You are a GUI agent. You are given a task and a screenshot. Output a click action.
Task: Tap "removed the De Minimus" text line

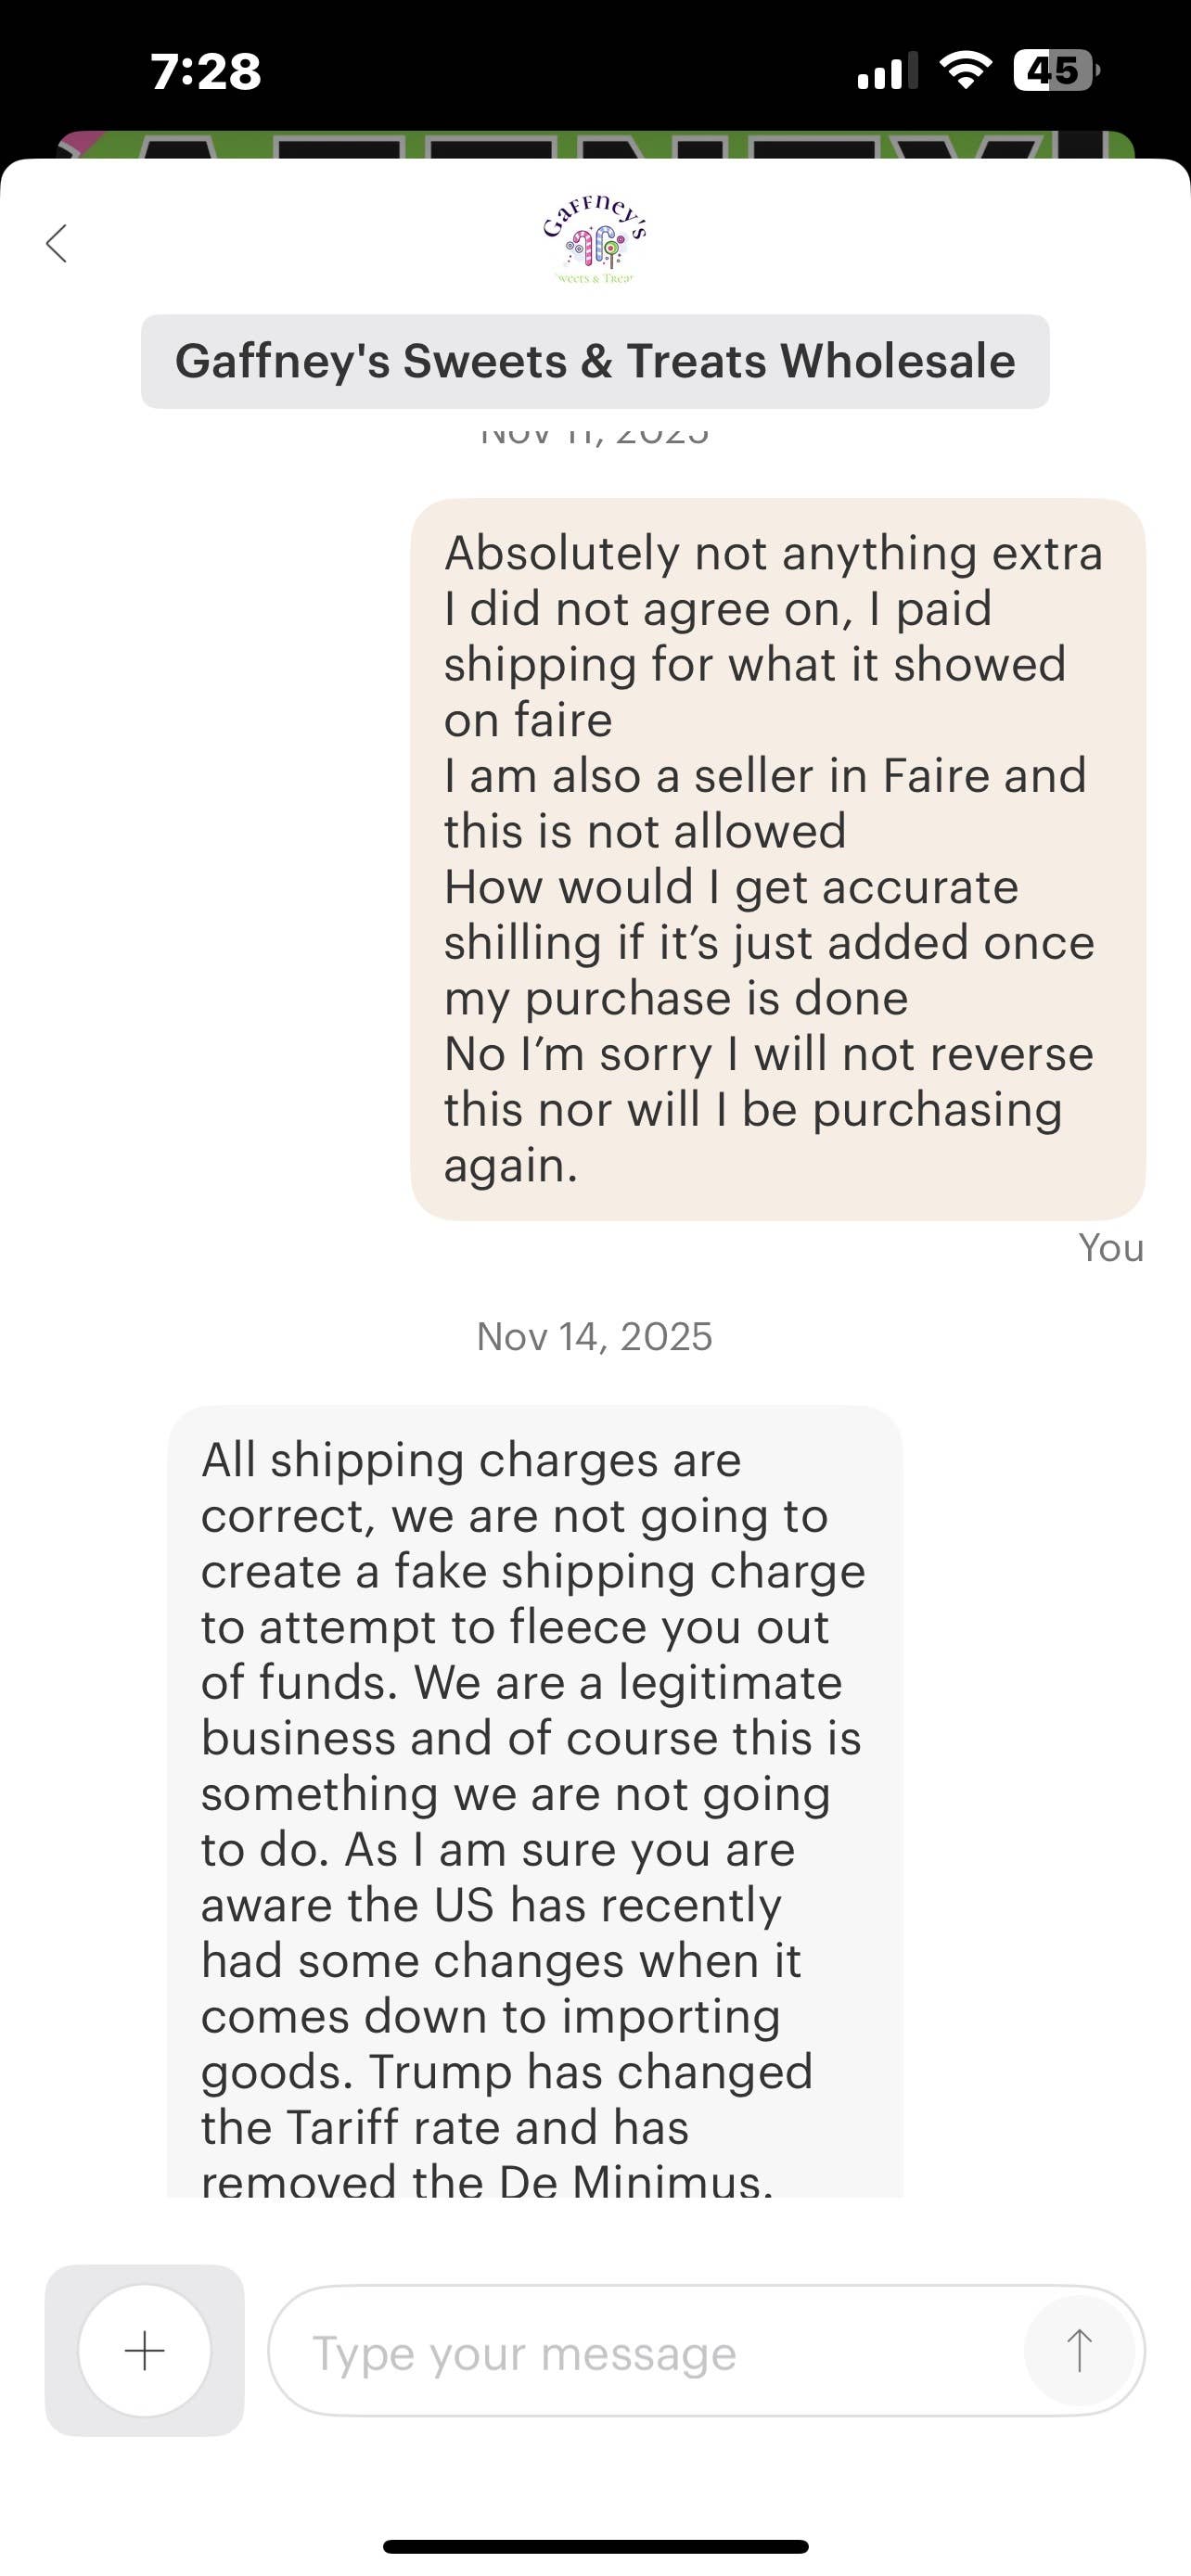(487, 2180)
